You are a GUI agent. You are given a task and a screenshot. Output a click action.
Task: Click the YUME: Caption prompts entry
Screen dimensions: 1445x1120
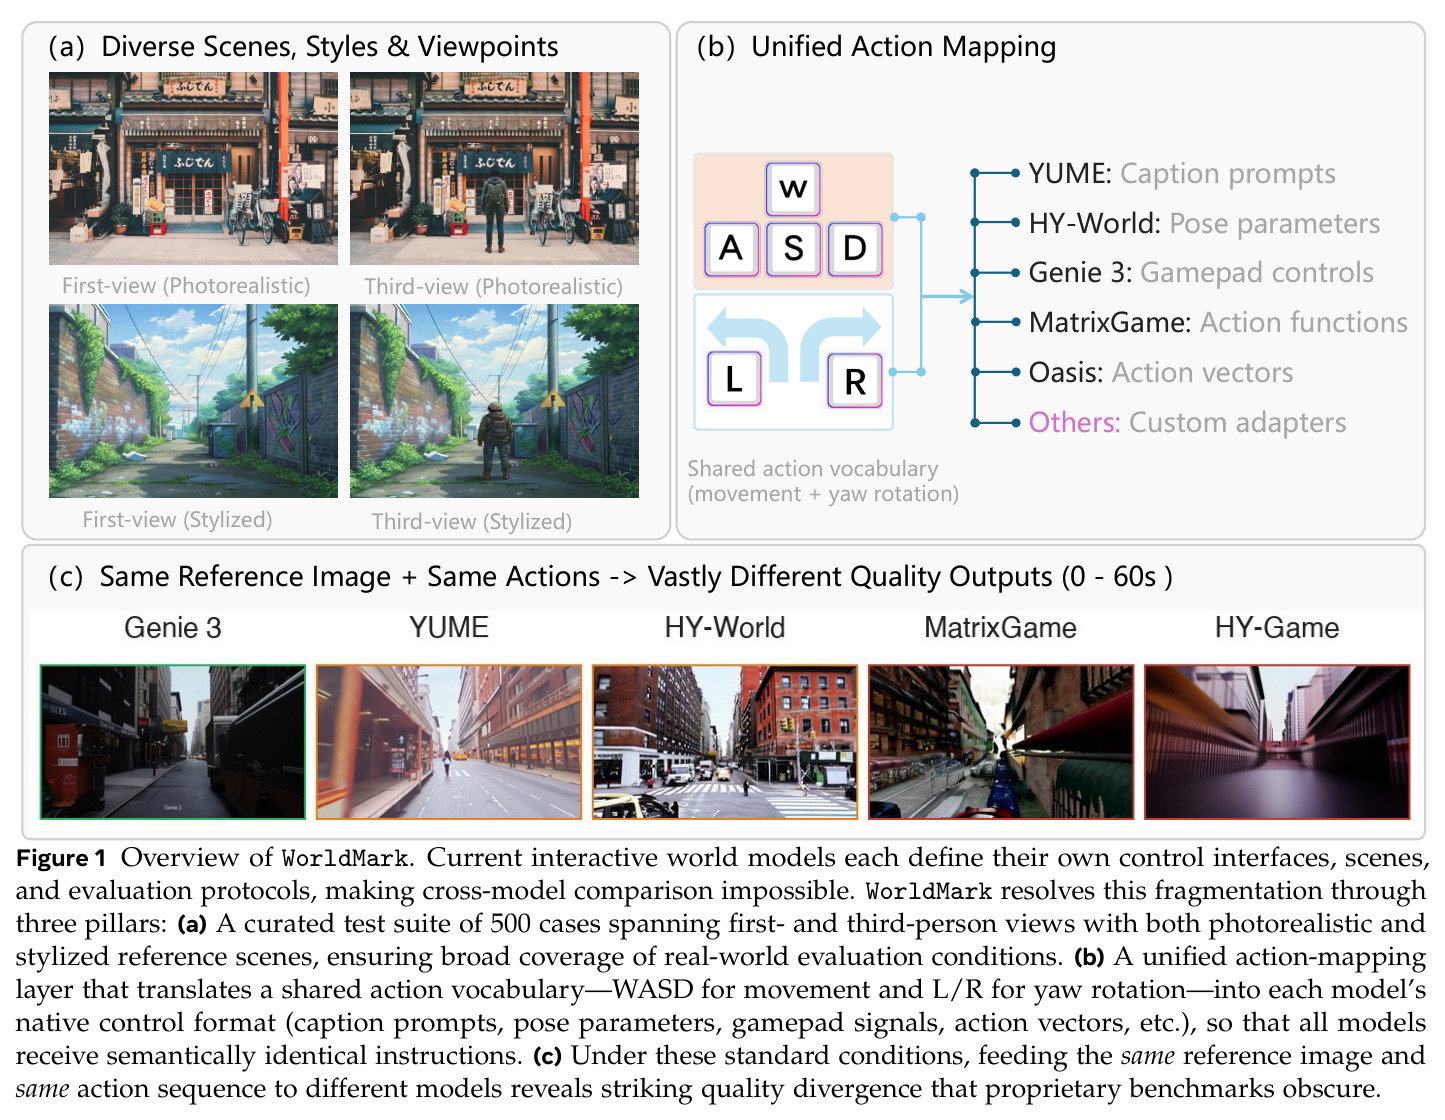tap(1182, 173)
